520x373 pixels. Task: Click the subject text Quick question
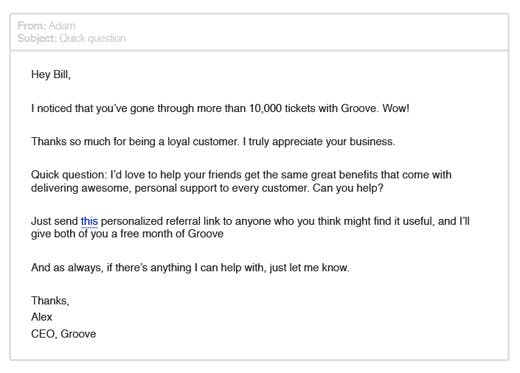pyautogui.click(x=93, y=38)
